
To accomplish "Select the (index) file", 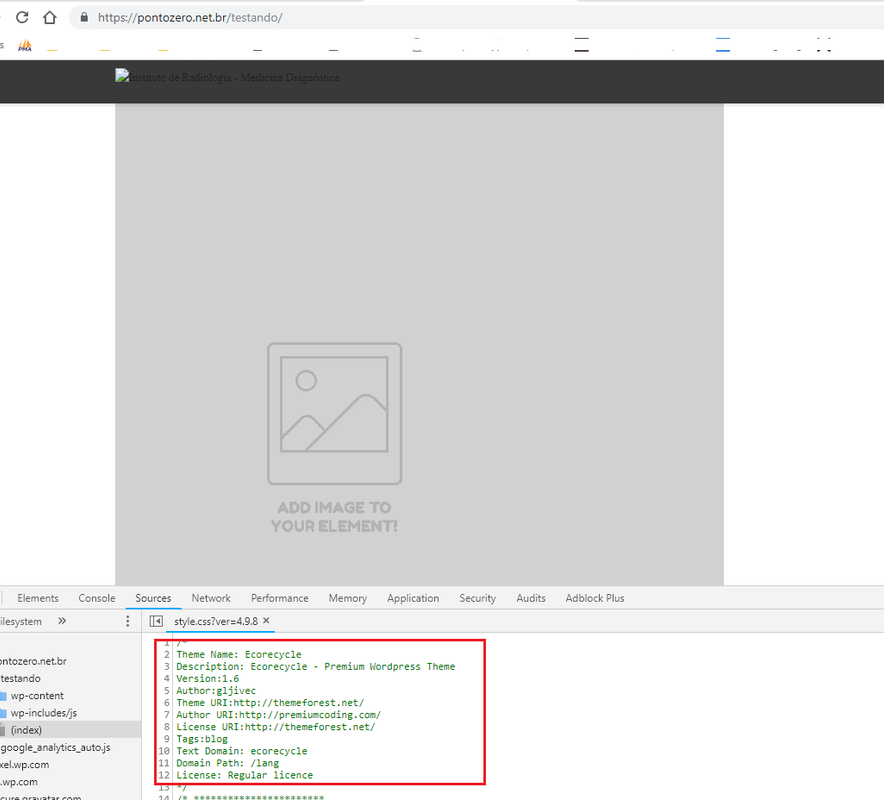I will (x=26, y=730).
